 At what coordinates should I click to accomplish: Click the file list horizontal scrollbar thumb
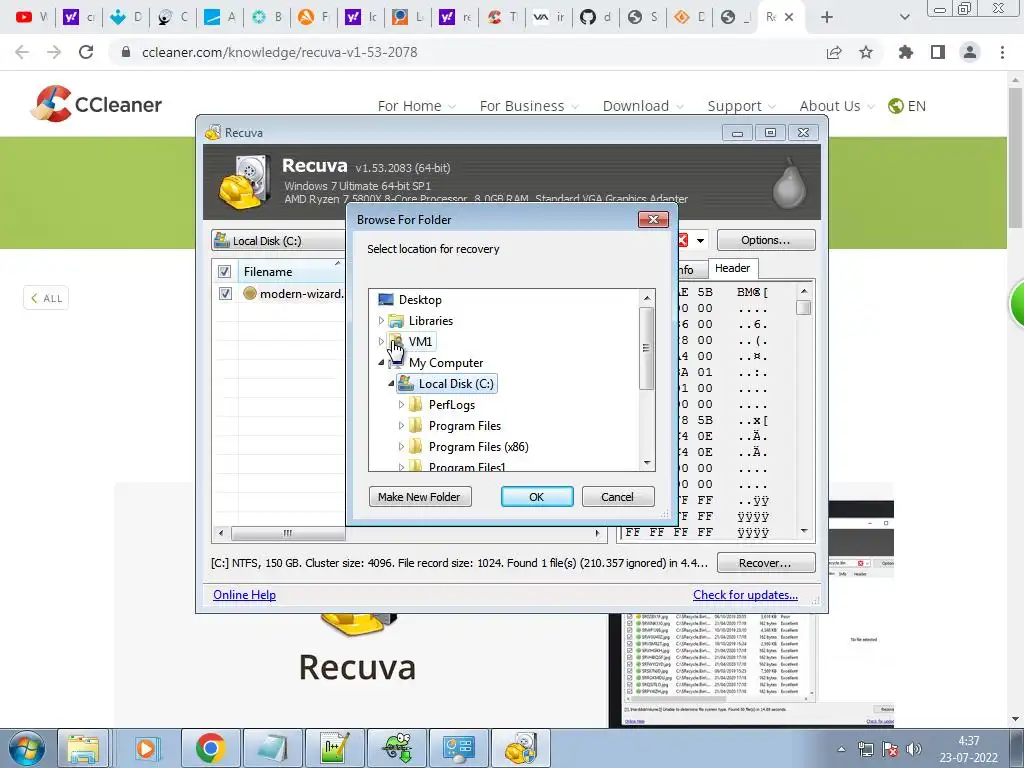[x=288, y=533]
